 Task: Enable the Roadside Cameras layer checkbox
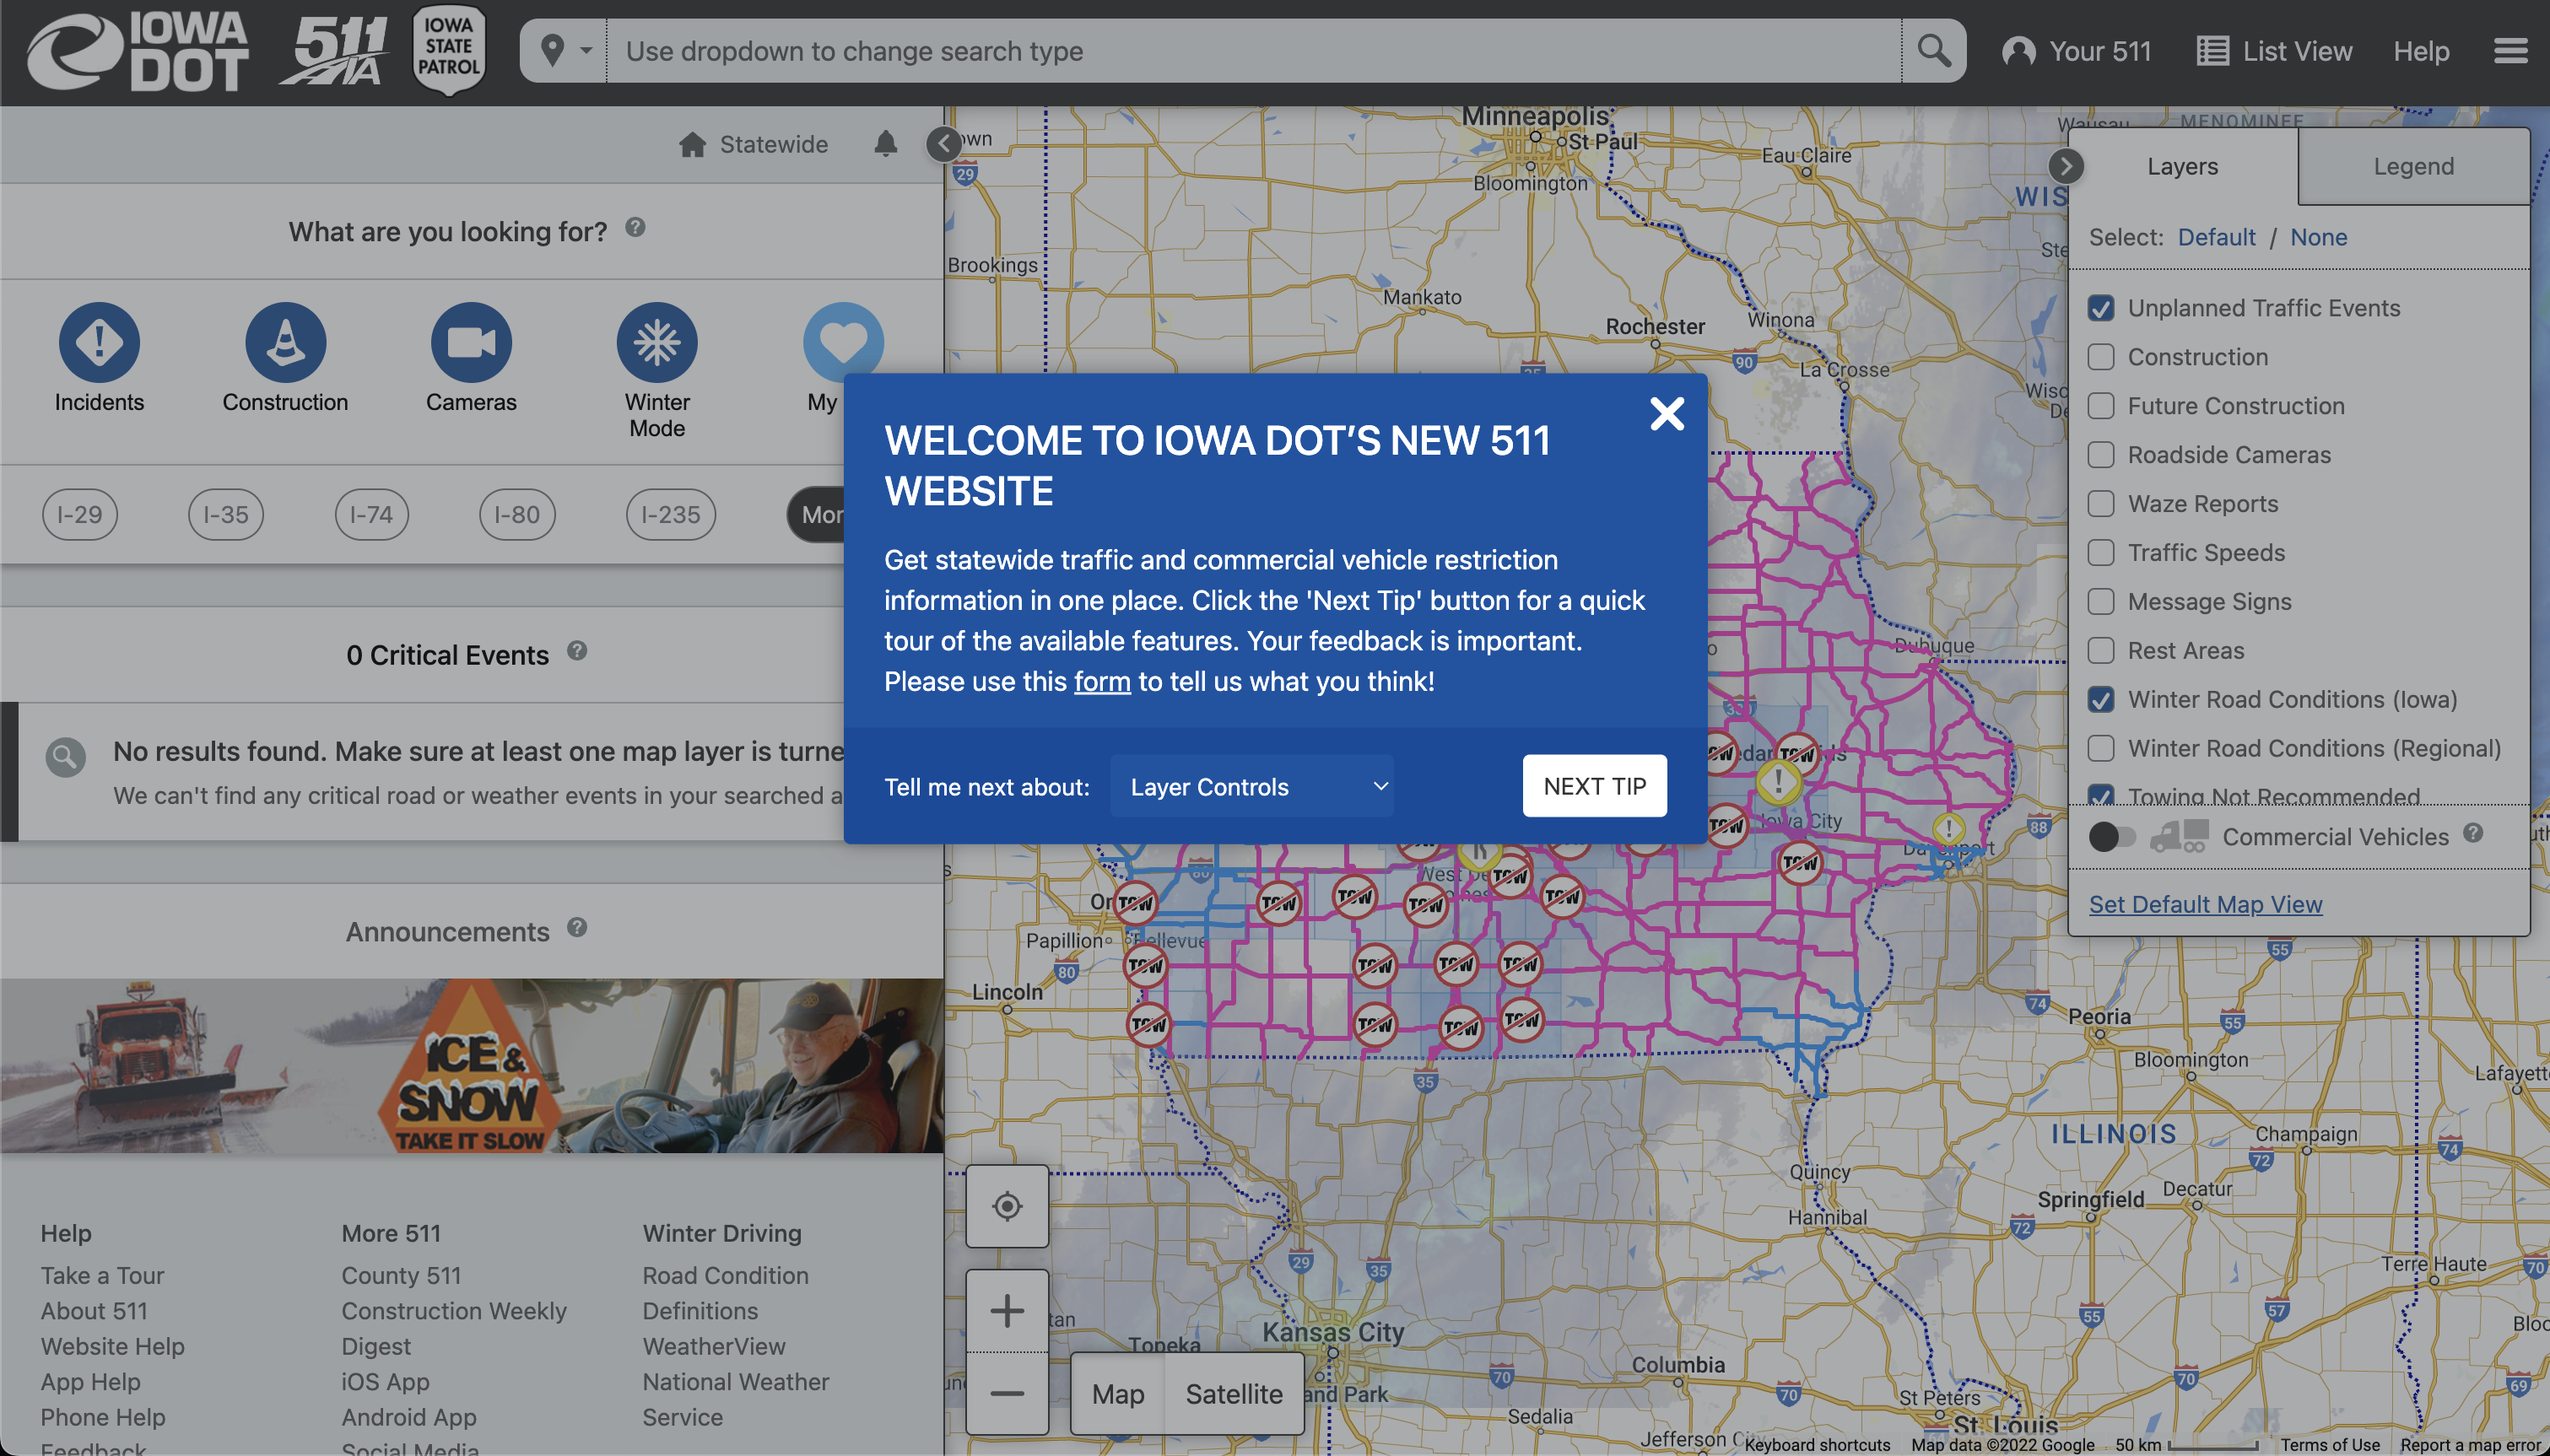click(x=2101, y=455)
